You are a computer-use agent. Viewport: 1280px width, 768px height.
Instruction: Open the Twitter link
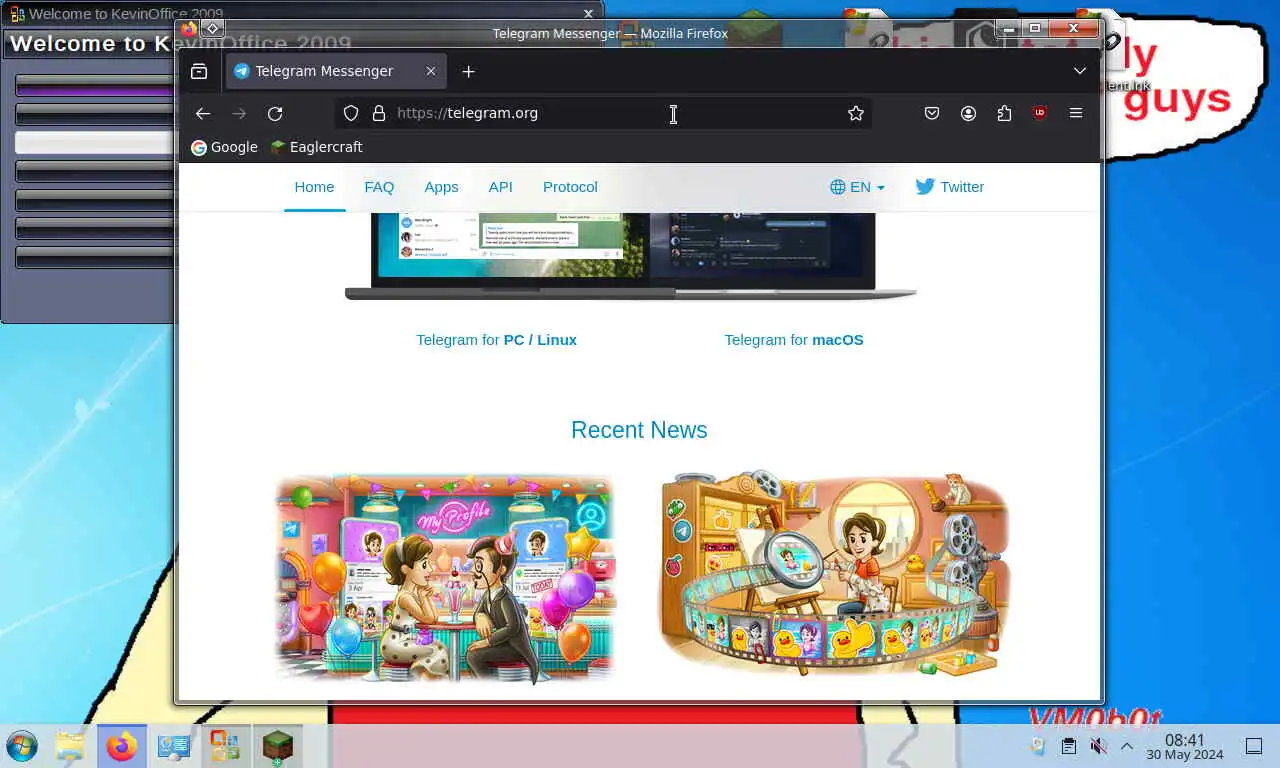[949, 187]
